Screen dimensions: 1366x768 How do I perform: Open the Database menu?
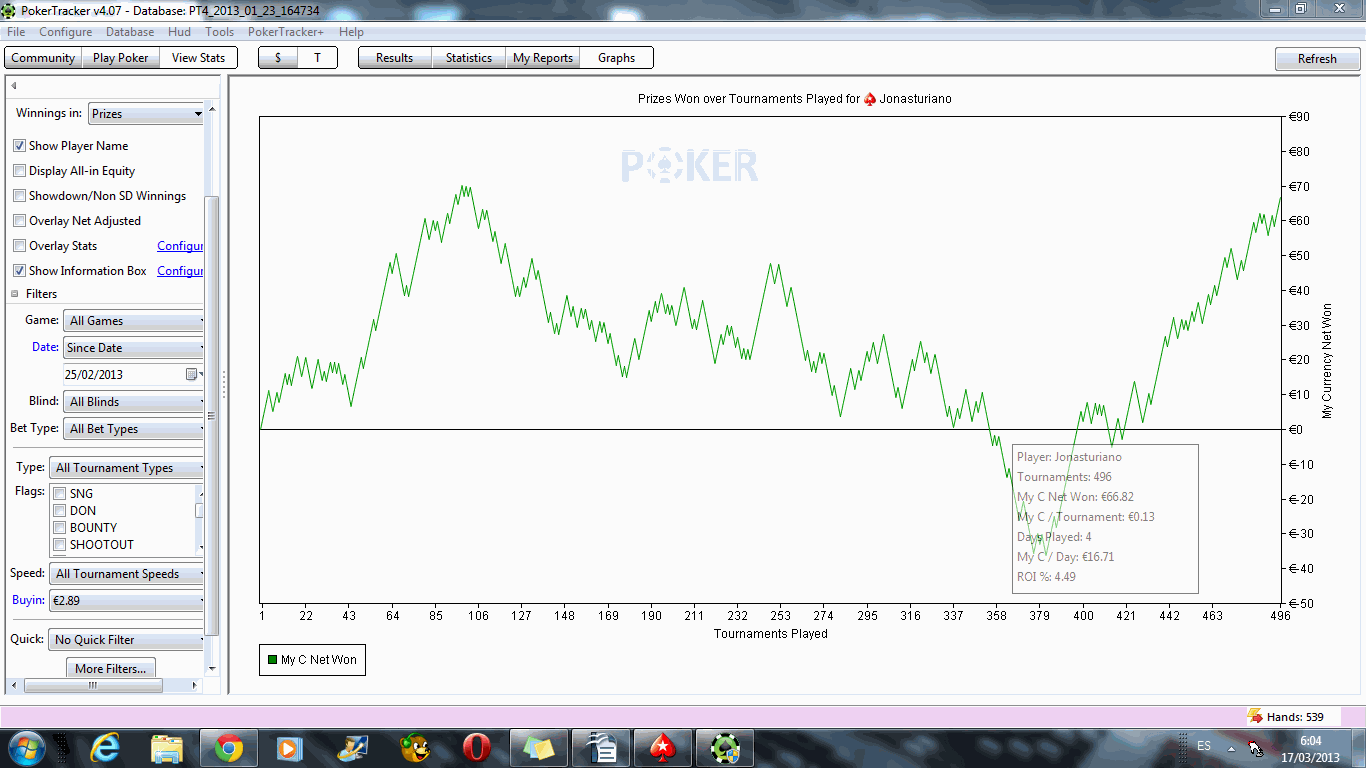point(130,32)
